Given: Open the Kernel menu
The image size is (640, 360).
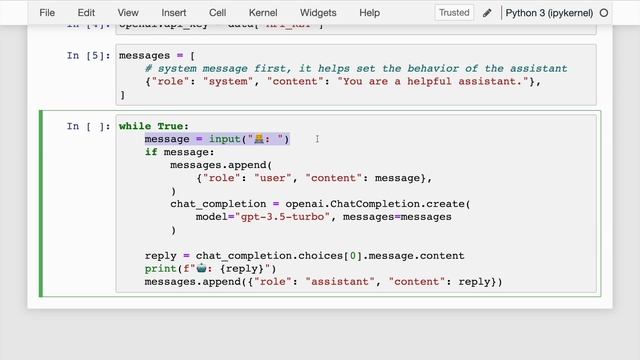Looking at the screenshot, I should [x=263, y=13].
